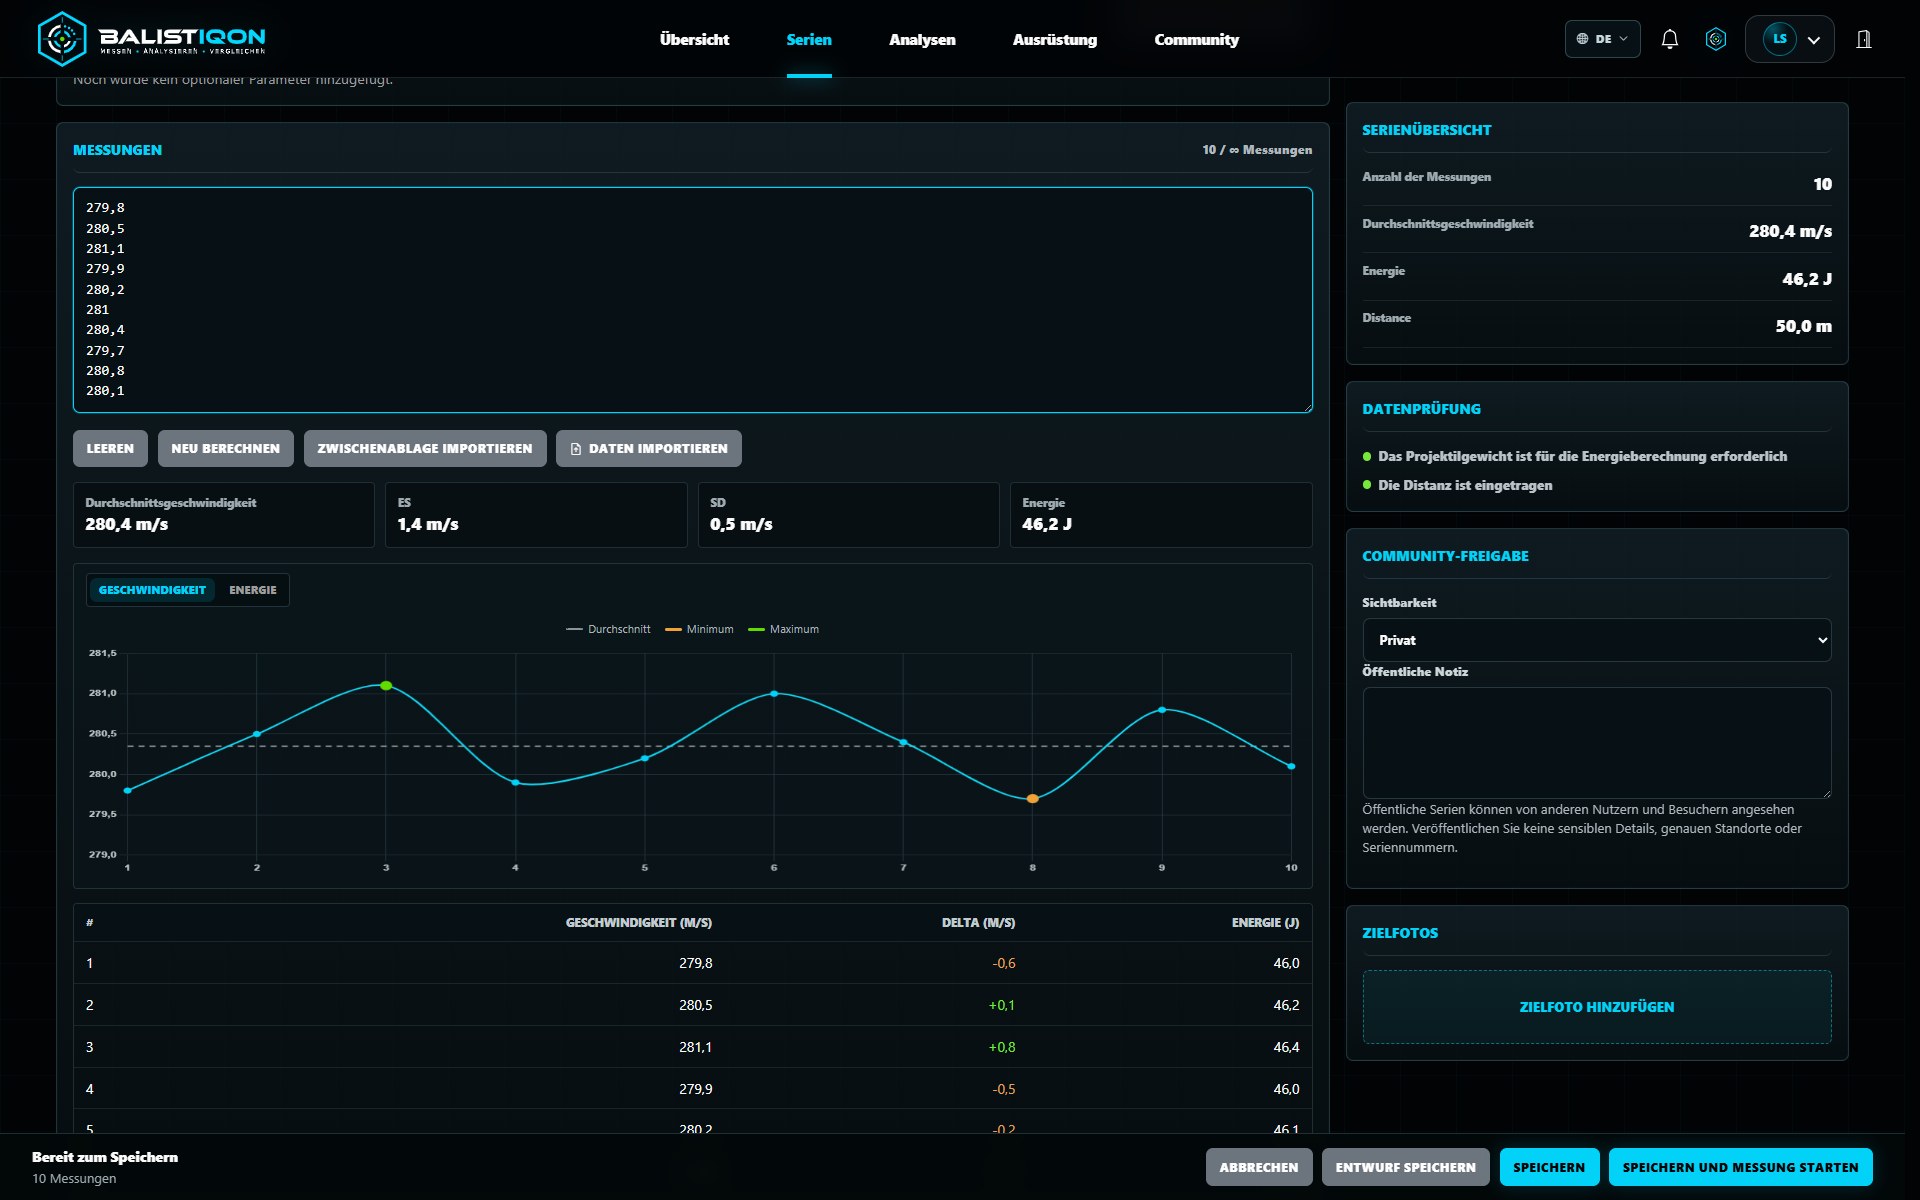This screenshot has width=1920, height=1200.
Task: Click the hexagon target icon in header
Action: pyautogui.click(x=1716, y=39)
